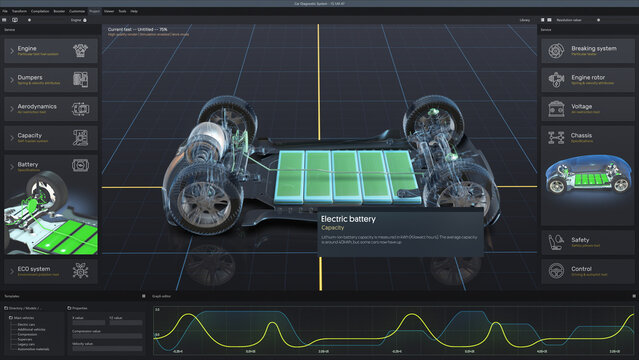Open the Breaking system card
The height and width of the screenshot is (360, 639).
tap(588, 51)
